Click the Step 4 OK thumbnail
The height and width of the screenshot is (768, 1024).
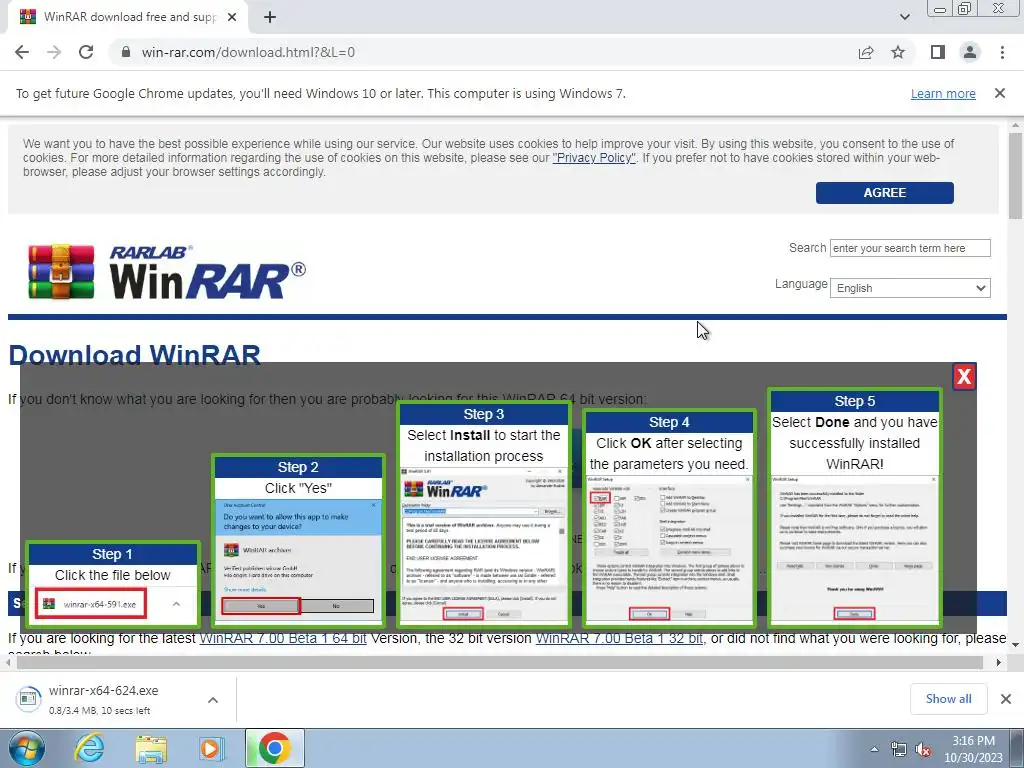[x=669, y=518]
